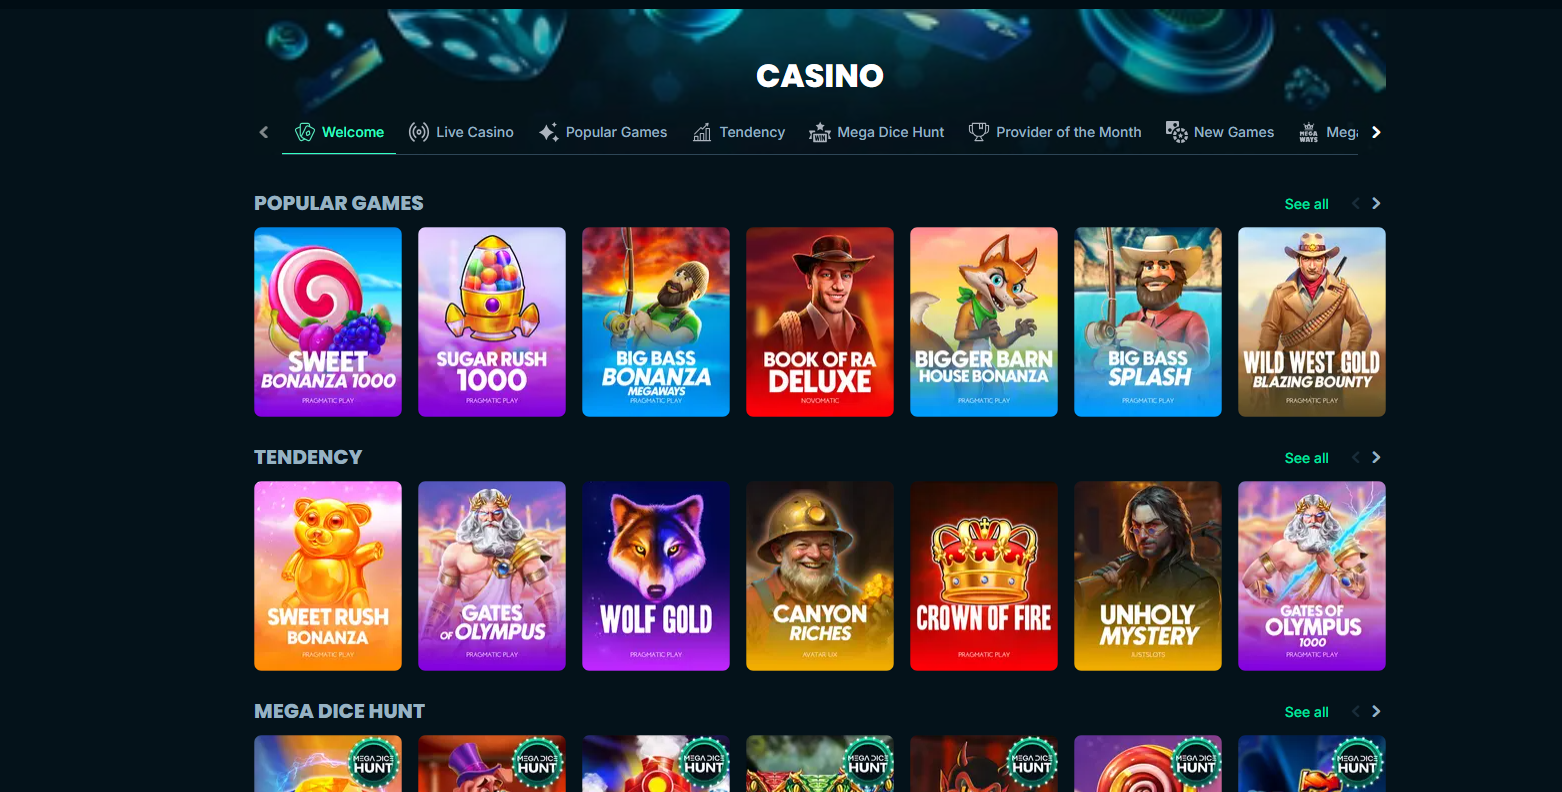Advance Mega Dice Hunt carousel right chevron
Viewport: 1562px width, 792px height.
pos(1376,712)
